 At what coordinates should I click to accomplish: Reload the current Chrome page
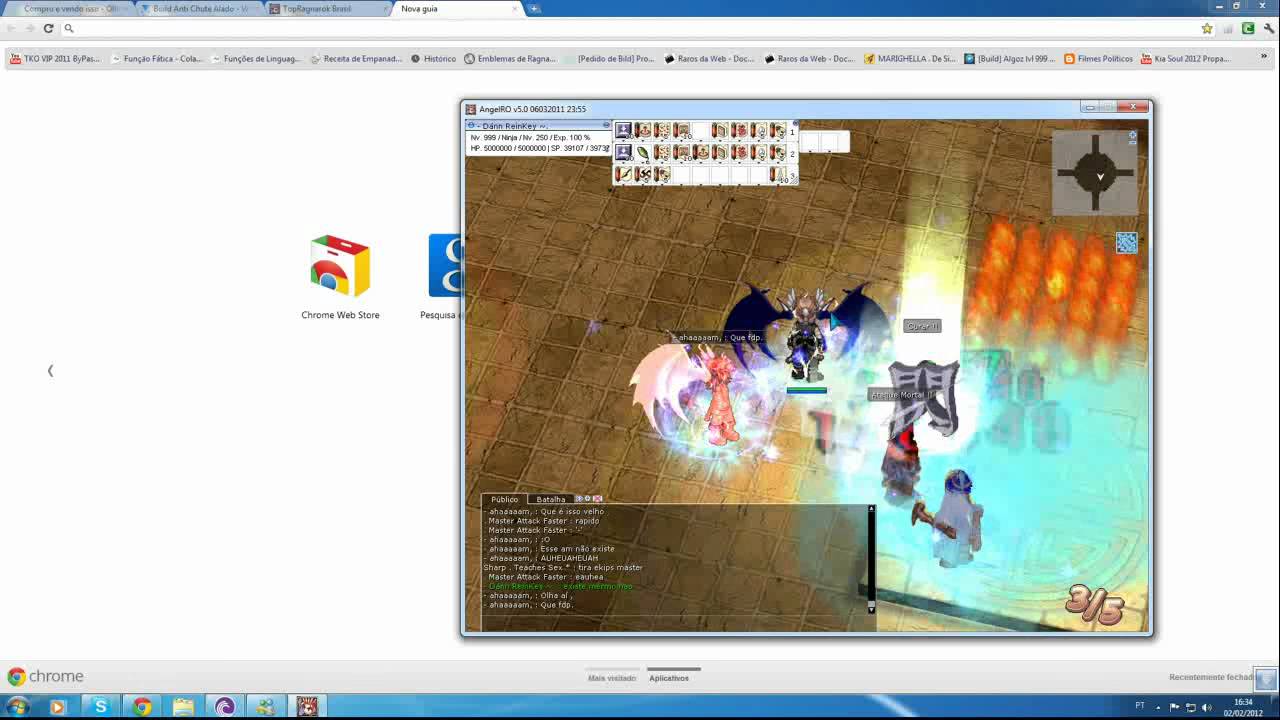[x=48, y=28]
